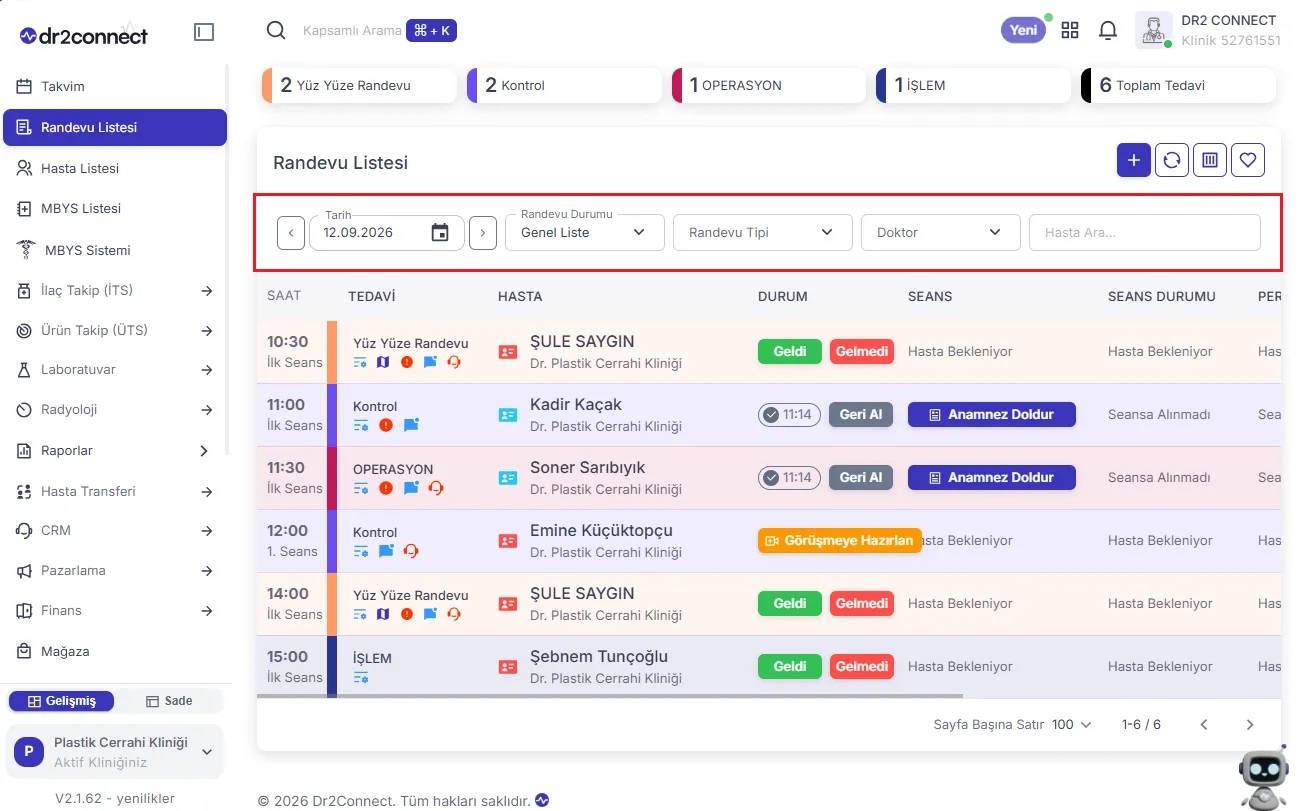This screenshot has width=1301, height=811.
Task: Mark the 10:30 appointment as Geldi
Action: click(x=790, y=351)
